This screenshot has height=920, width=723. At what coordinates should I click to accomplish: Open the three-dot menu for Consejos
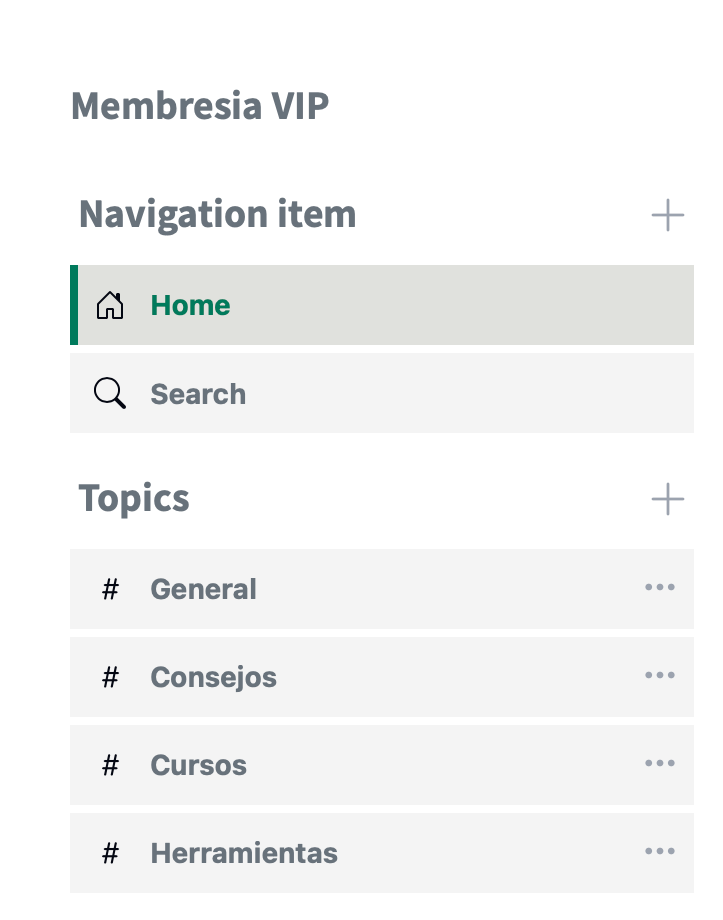click(660, 675)
